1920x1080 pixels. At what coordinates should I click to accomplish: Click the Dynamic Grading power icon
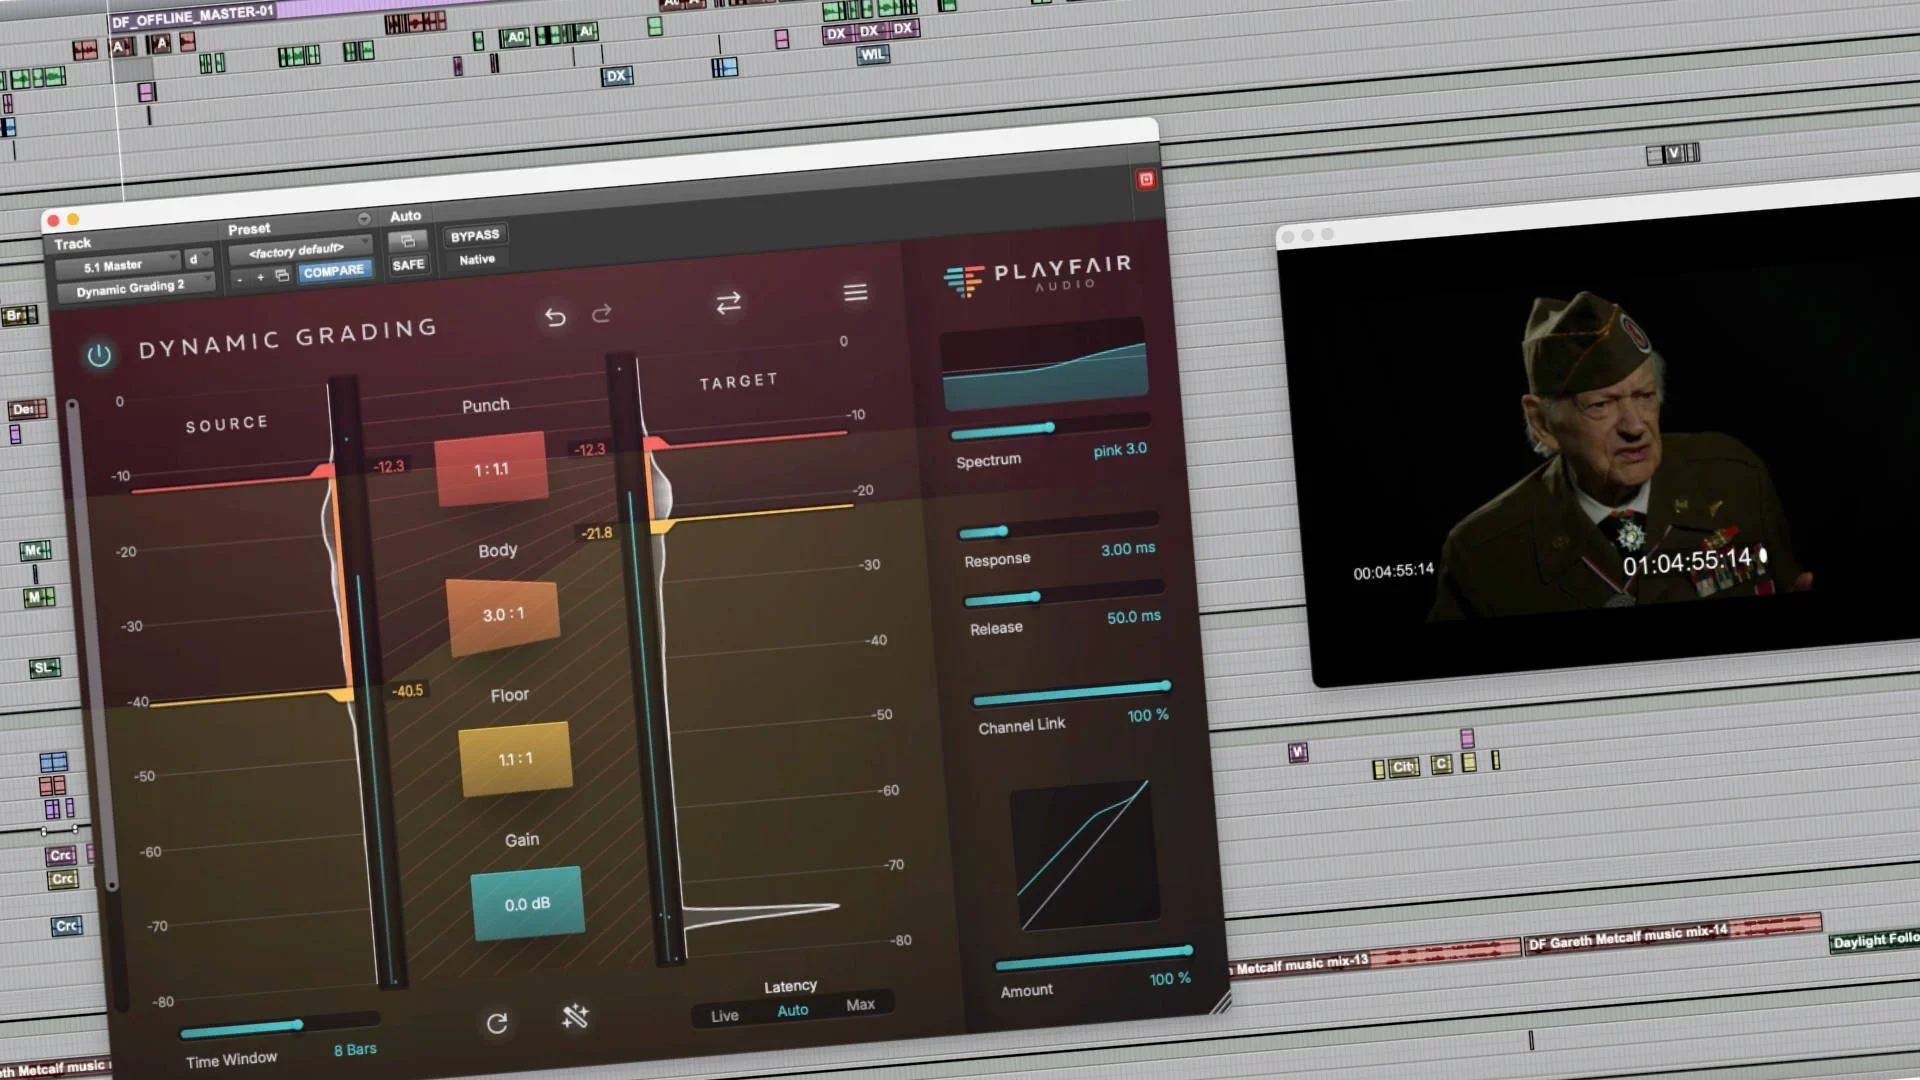[x=100, y=355]
